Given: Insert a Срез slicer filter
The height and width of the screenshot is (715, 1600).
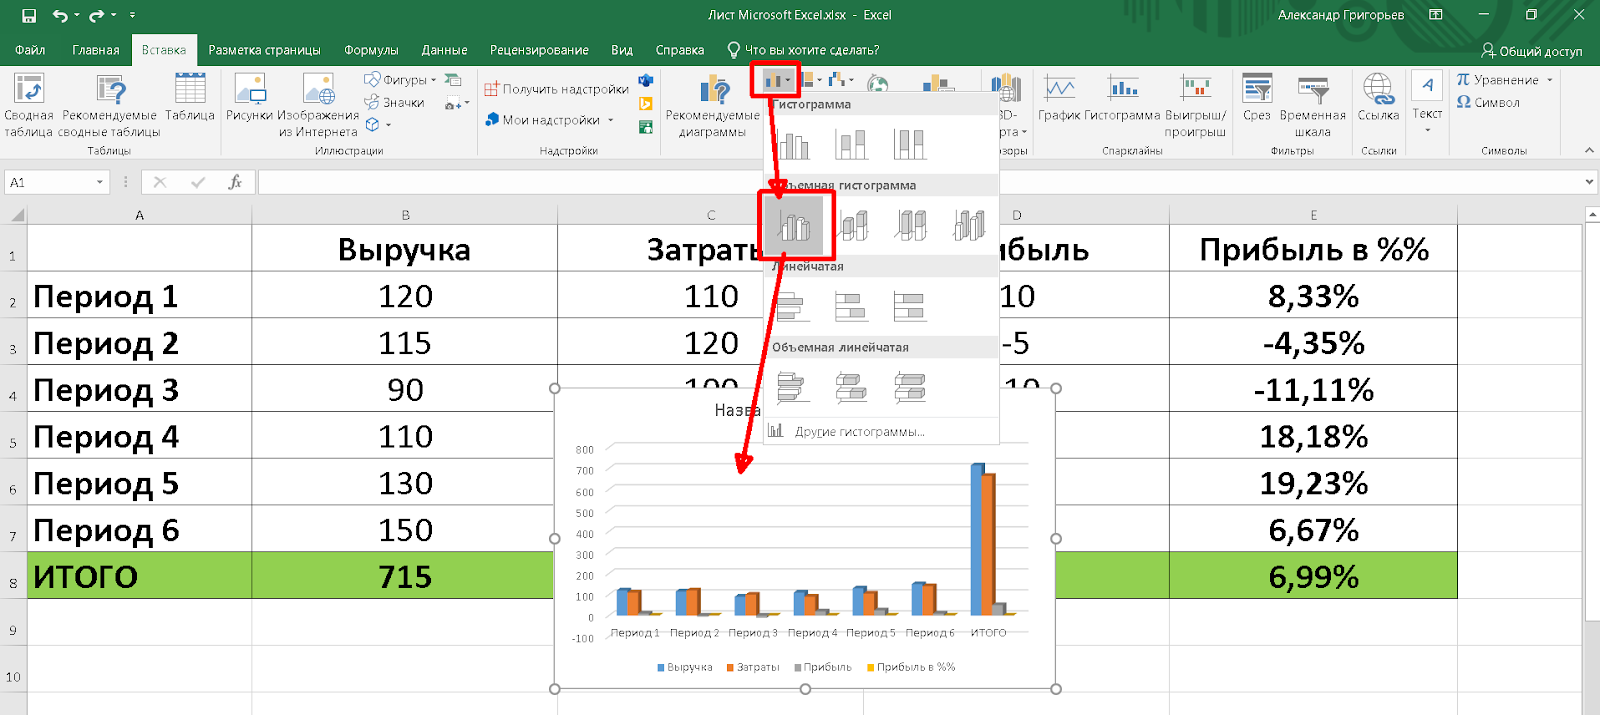Looking at the screenshot, I should tap(1257, 98).
